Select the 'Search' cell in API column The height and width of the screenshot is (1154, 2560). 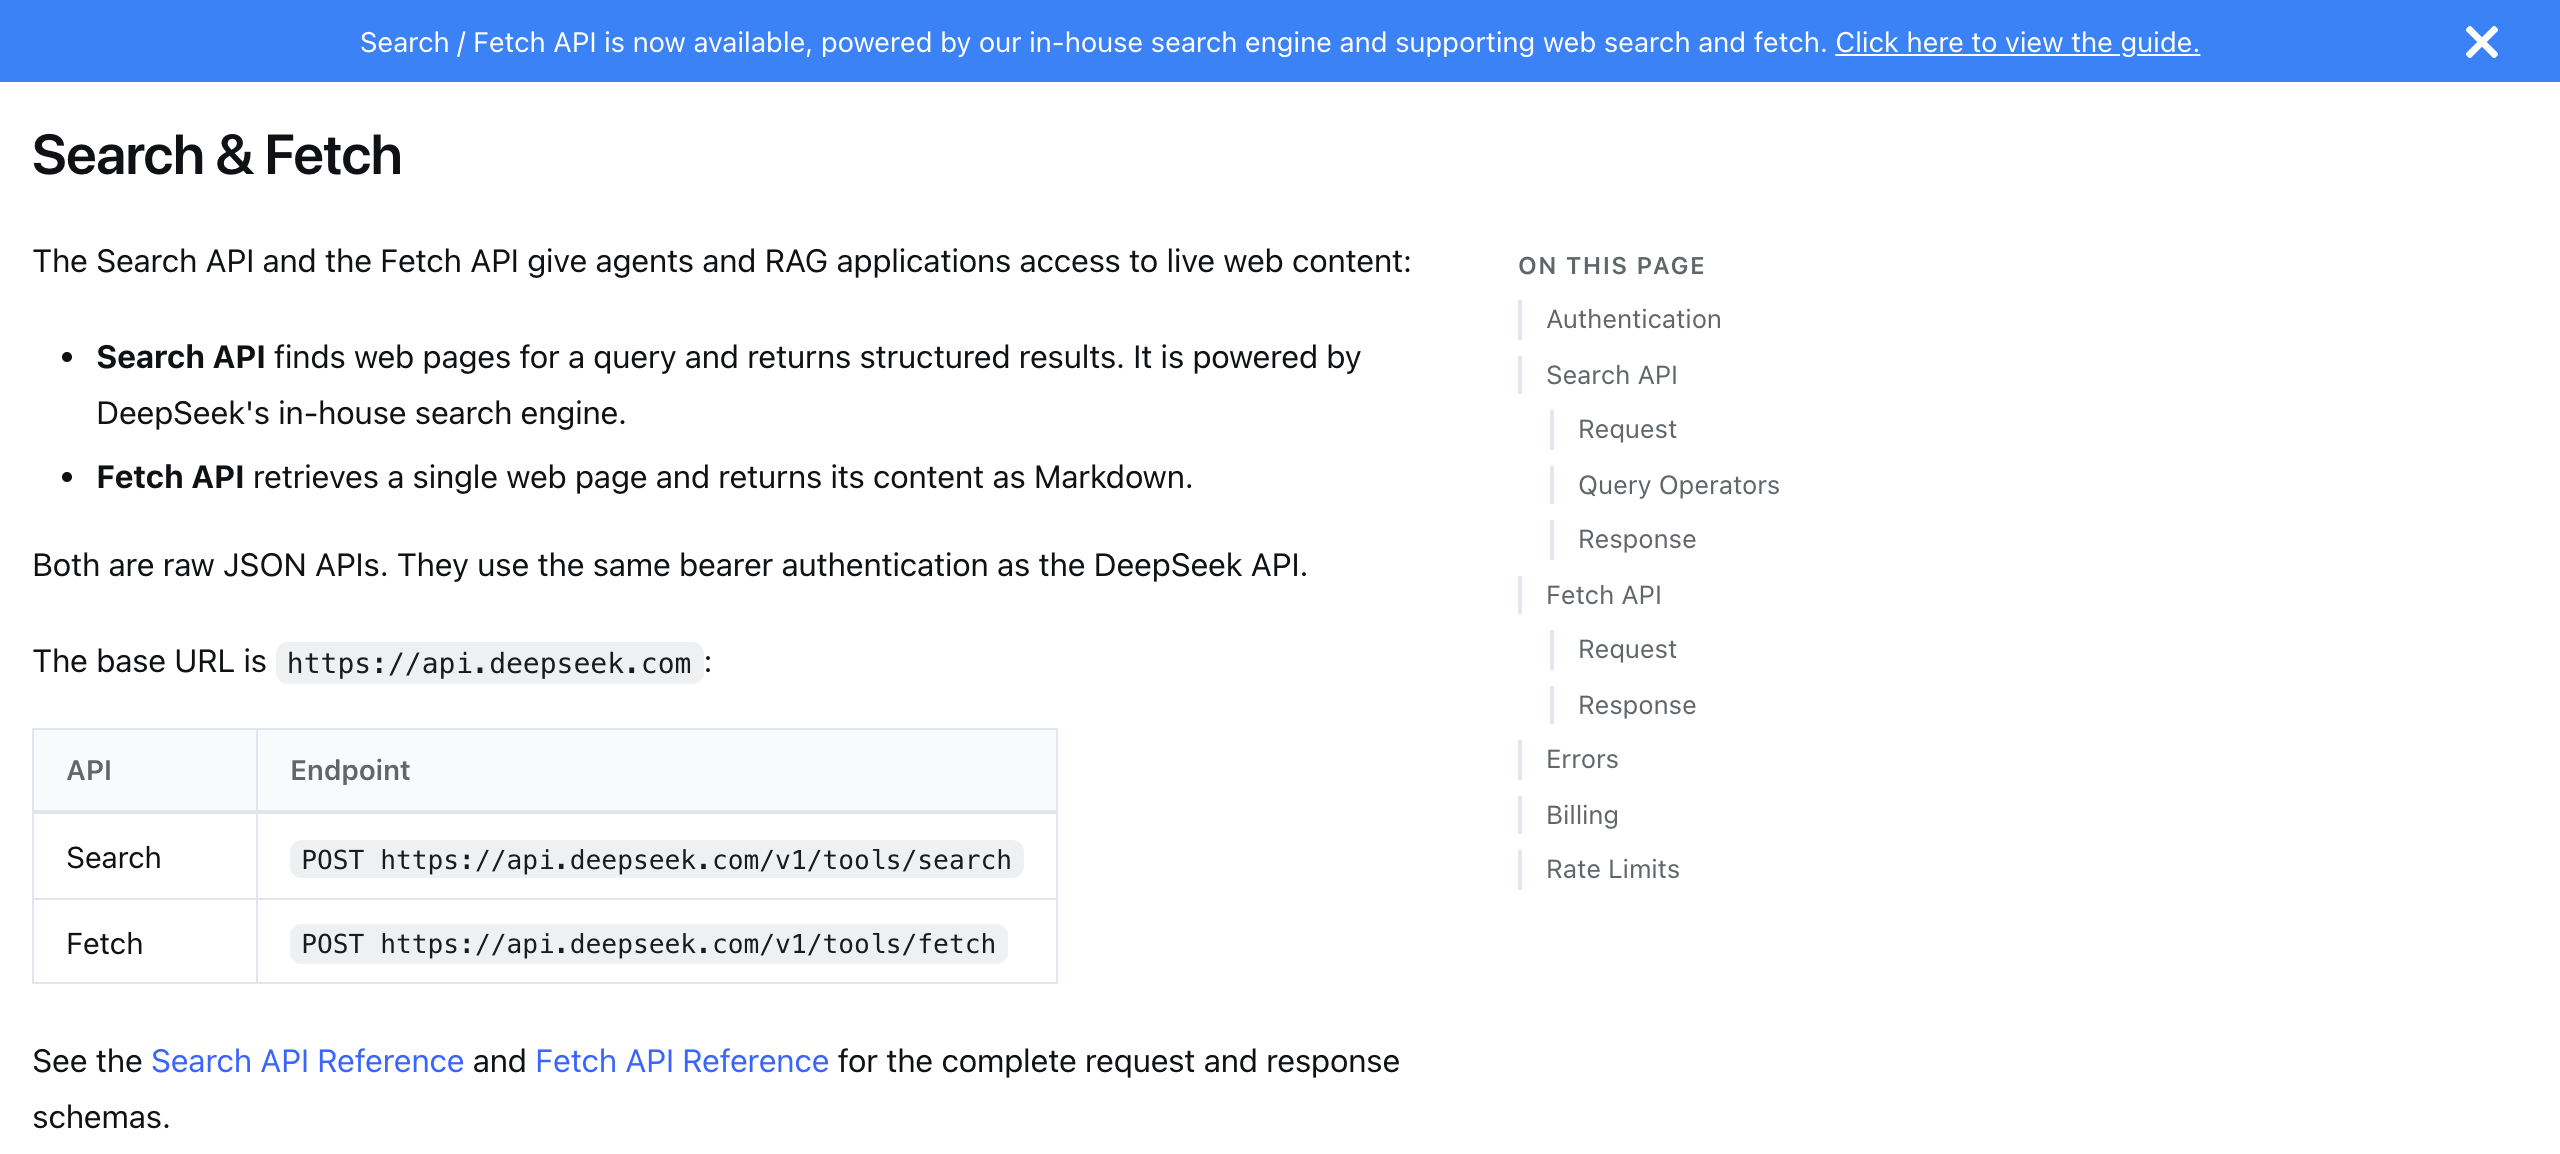[145, 857]
